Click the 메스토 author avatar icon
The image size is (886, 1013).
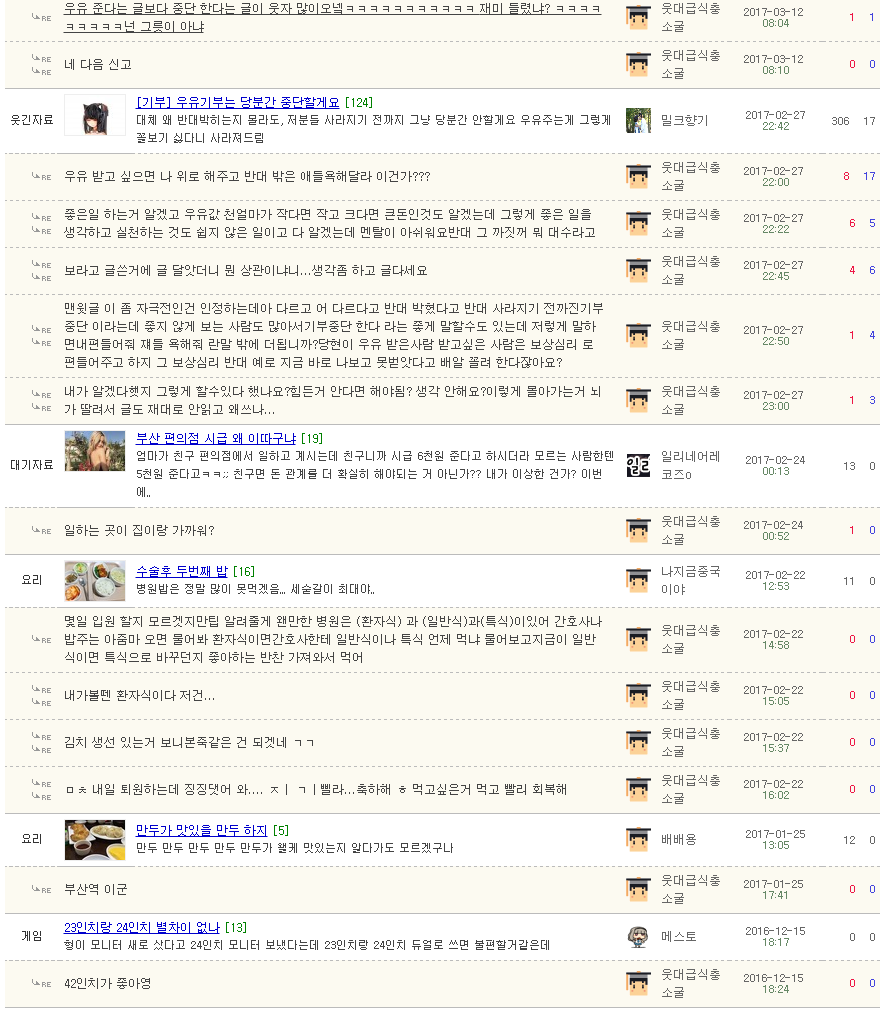[638, 937]
